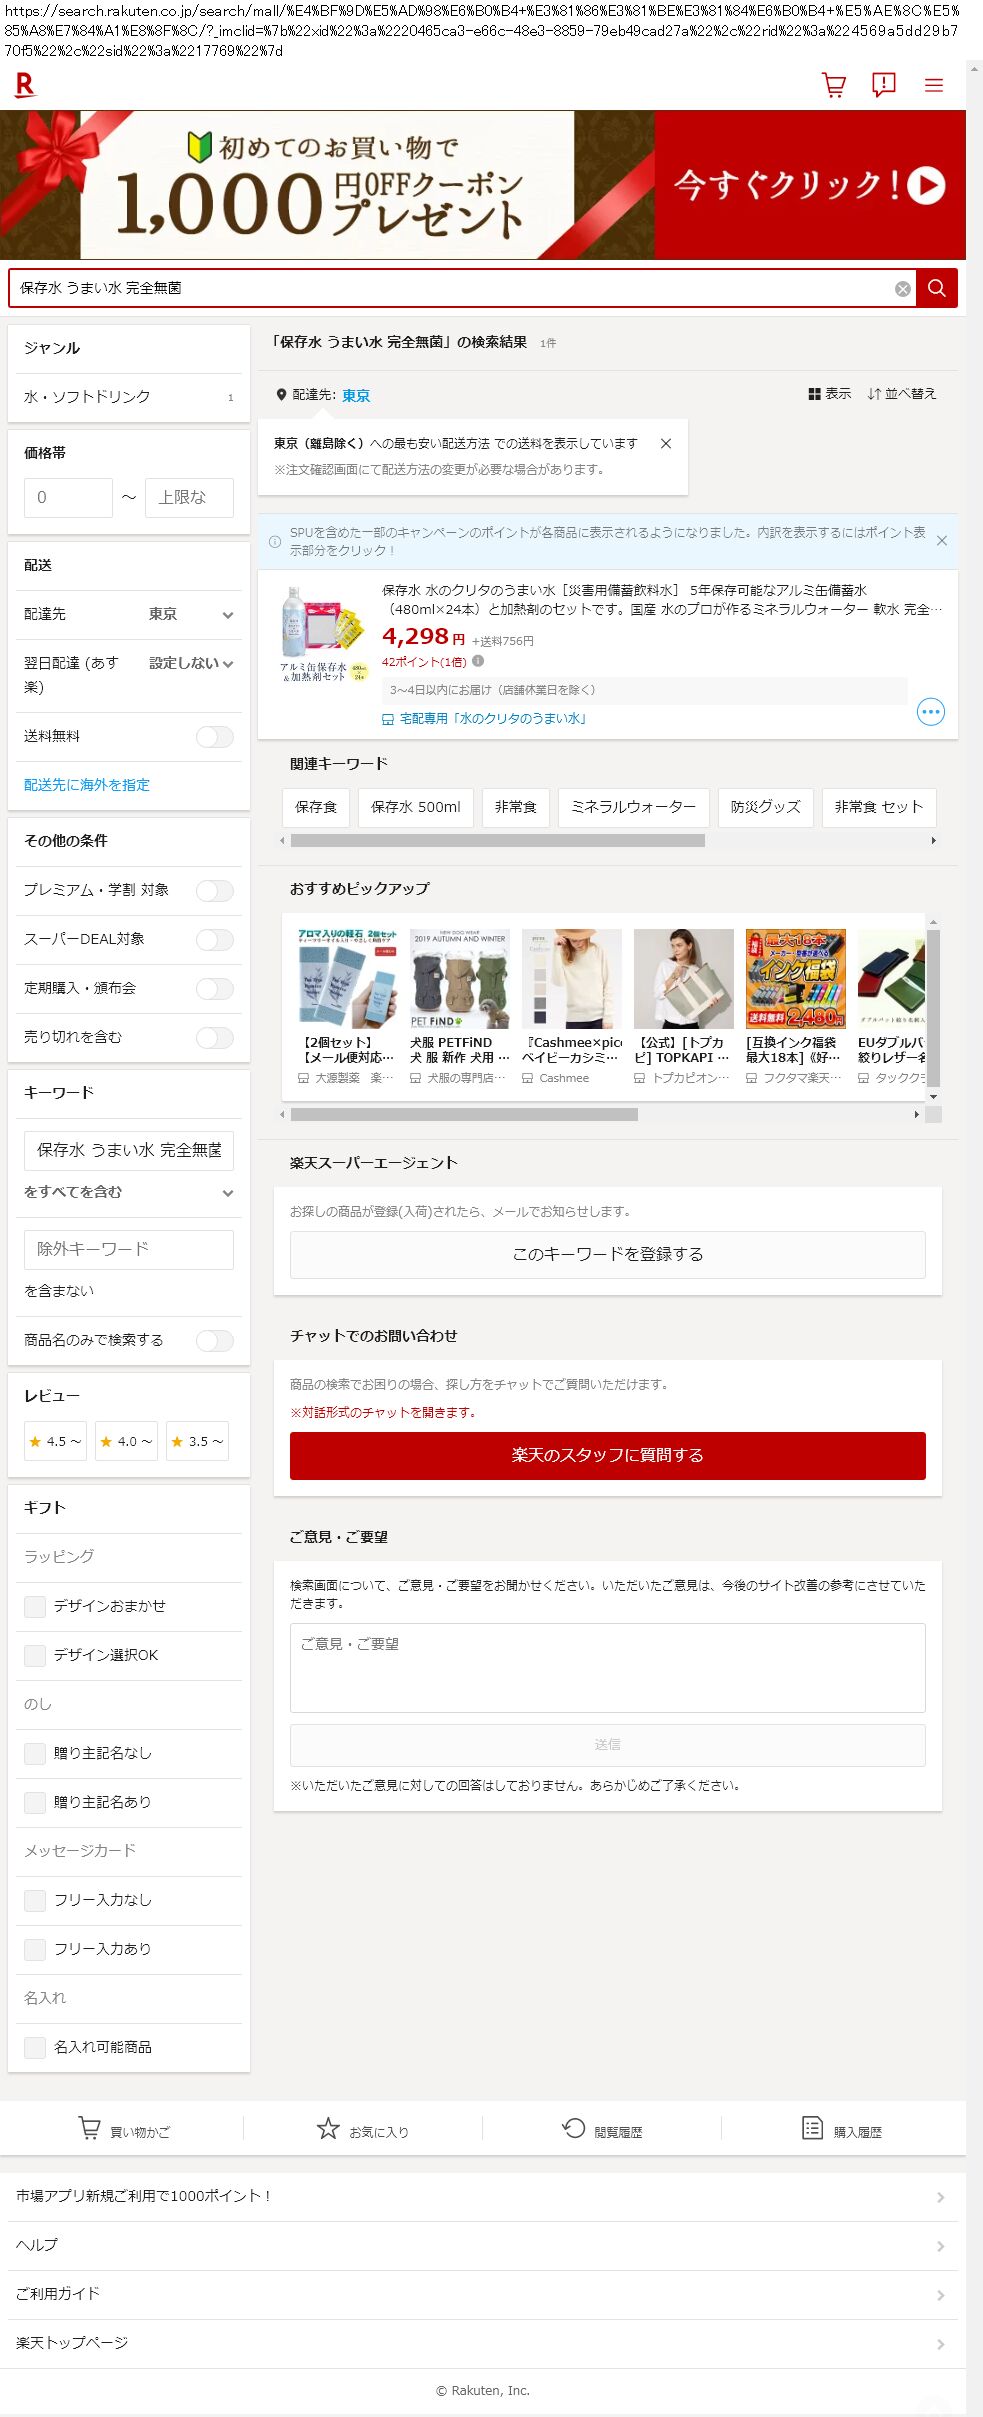Screen dimensions: 983x2417
Task: Click 買い物かご cart icon in footer
Action: pos(89,2128)
